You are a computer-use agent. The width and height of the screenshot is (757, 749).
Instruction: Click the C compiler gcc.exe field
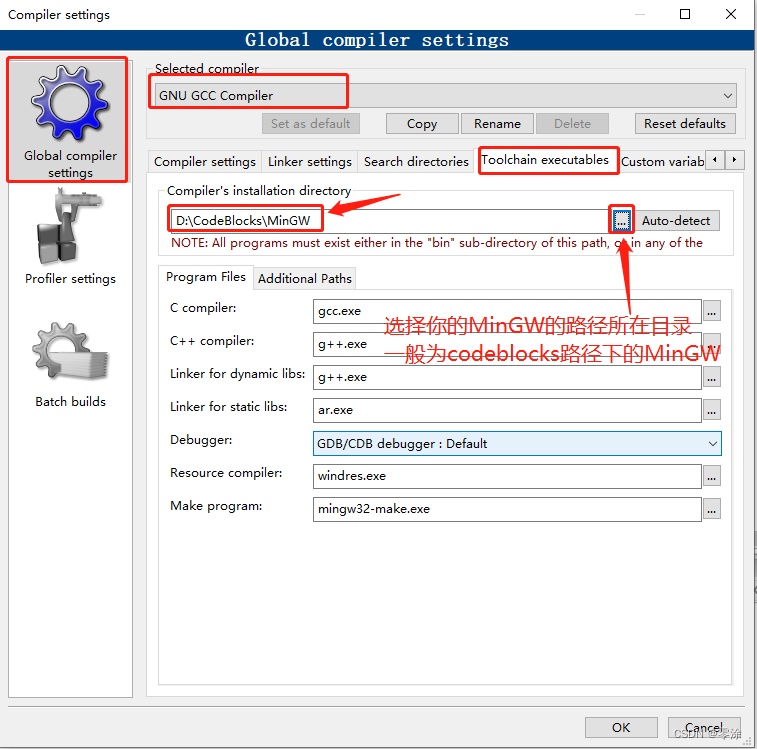(x=507, y=311)
